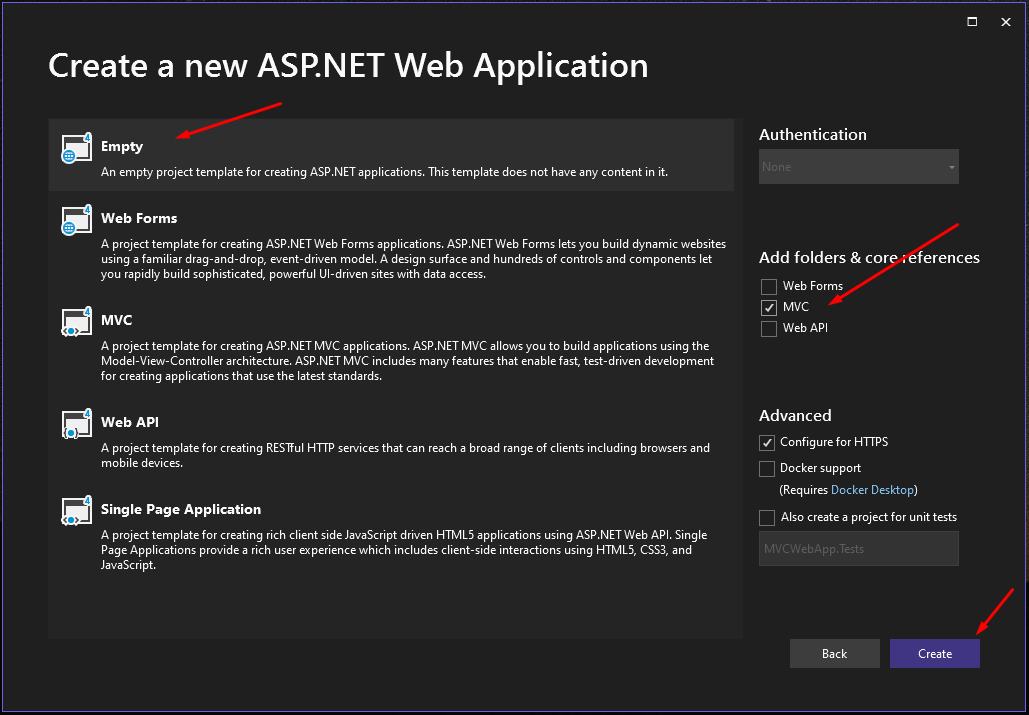Screen dimensions: 1029x715
Task: Select the Single Page Application template icon
Action: pos(76,513)
